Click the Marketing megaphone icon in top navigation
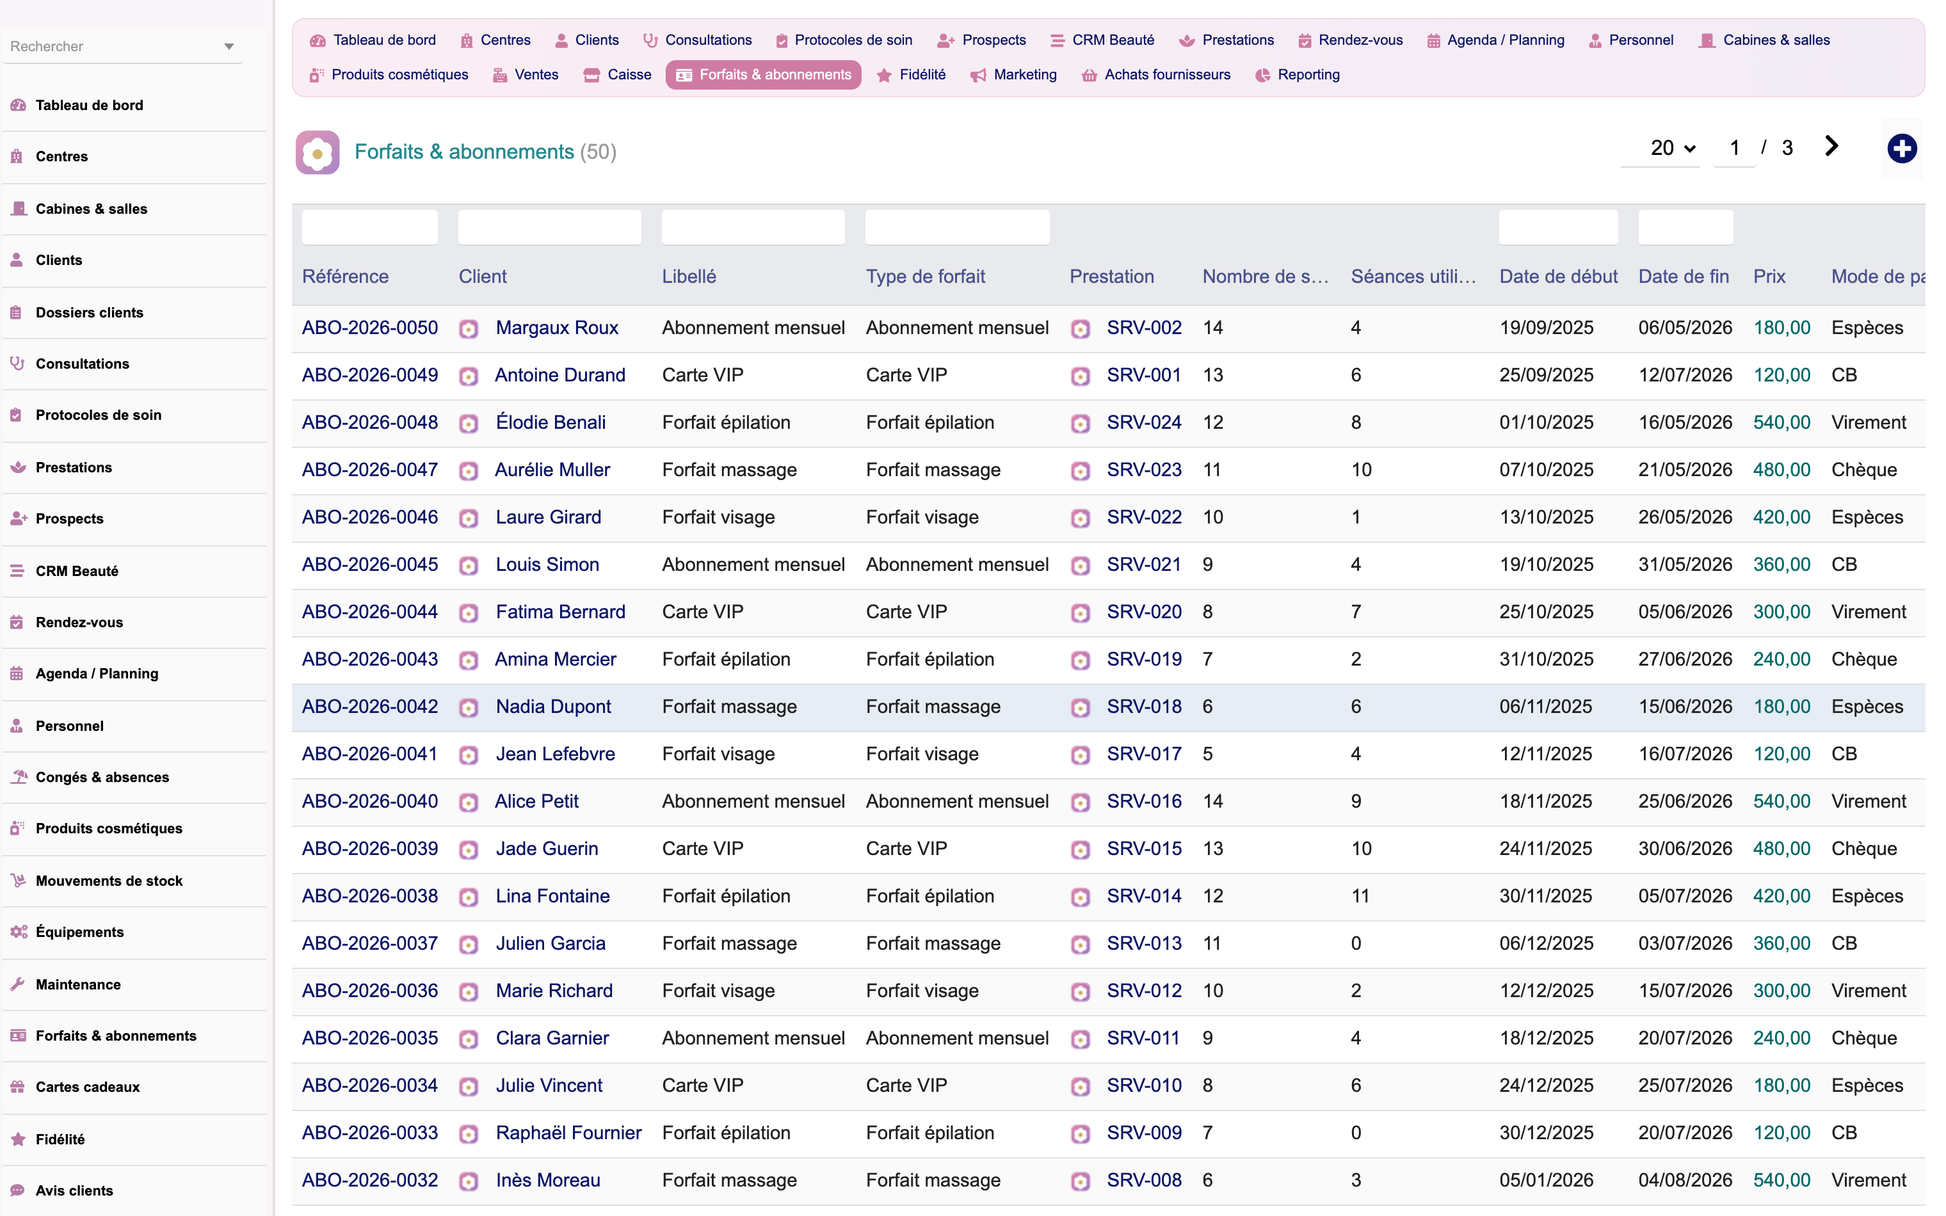Screen dimensions: 1946x1216 click(978, 75)
